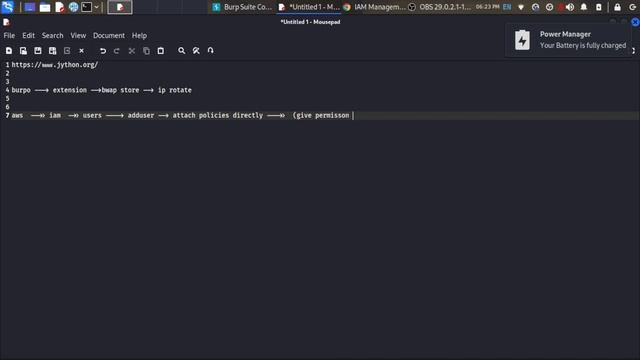640x360 pixels.
Task: Open Find with the magnifier icon
Action: coord(182,51)
